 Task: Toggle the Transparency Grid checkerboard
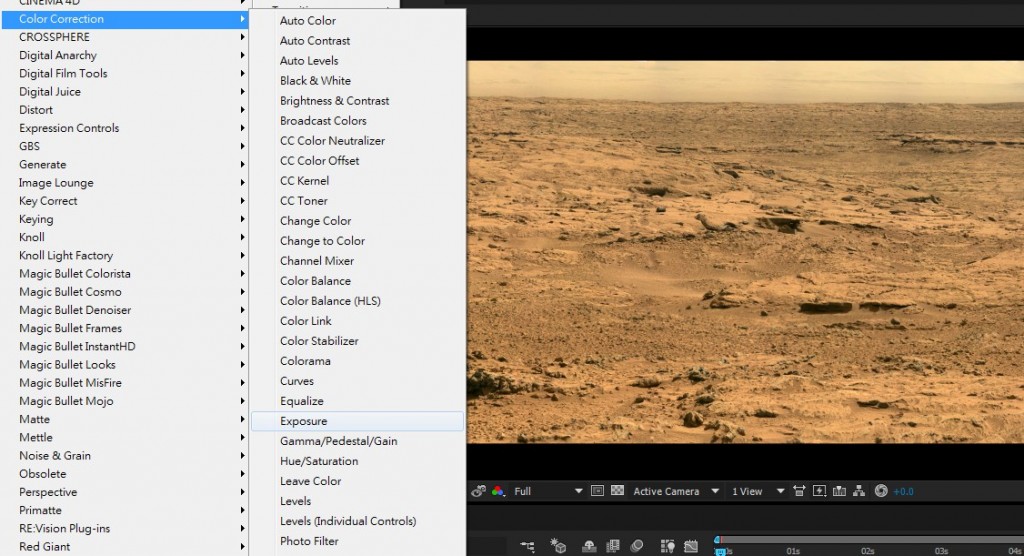(617, 491)
